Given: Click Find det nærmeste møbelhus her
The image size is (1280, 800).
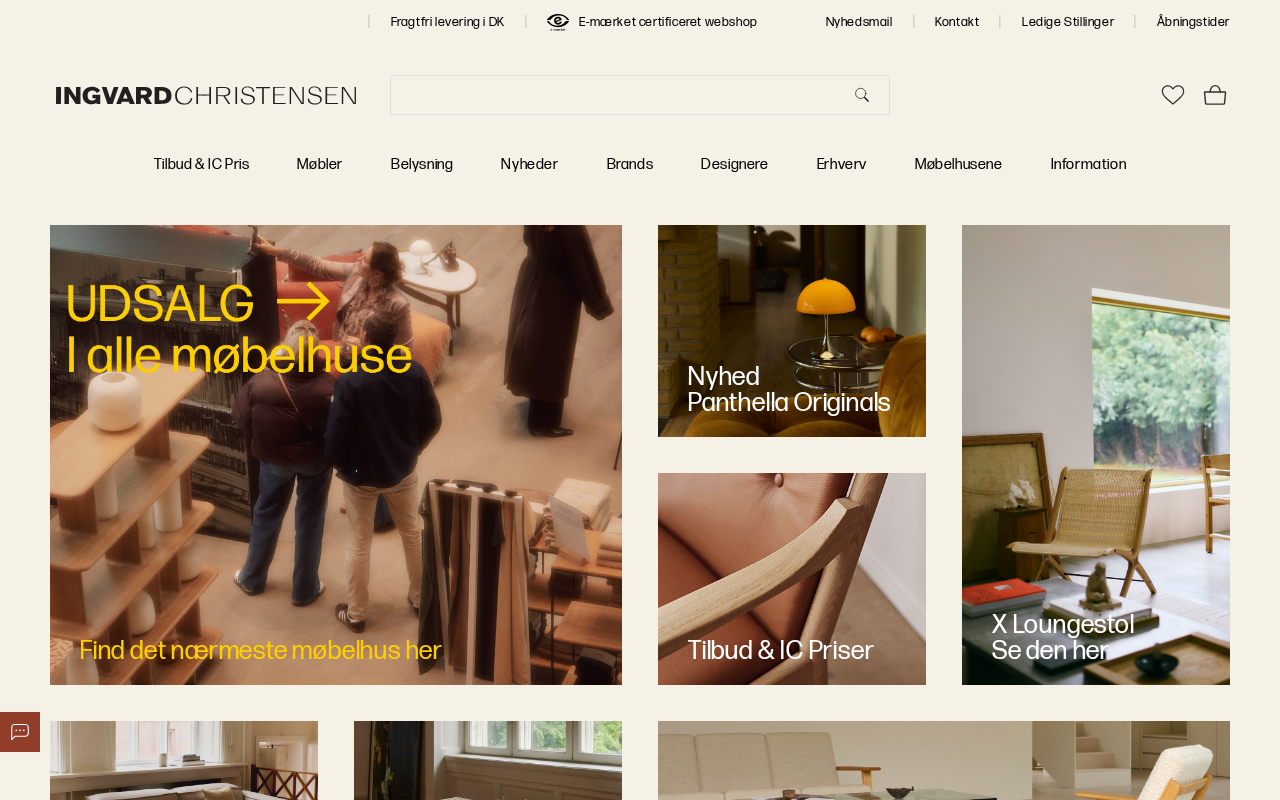Looking at the screenshot, I should pyautogui.click(x=260, y=650).
